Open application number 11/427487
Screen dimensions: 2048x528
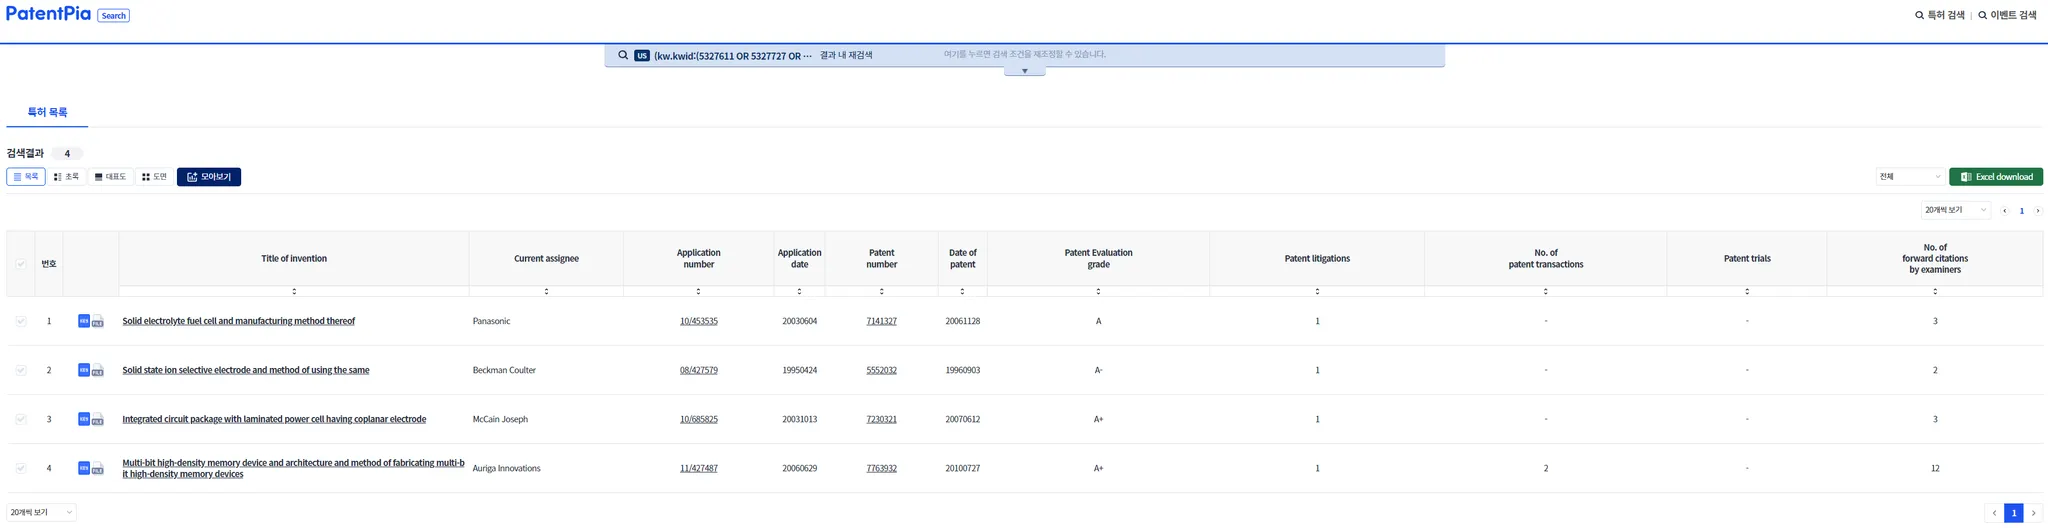click(x=698, y=468)
